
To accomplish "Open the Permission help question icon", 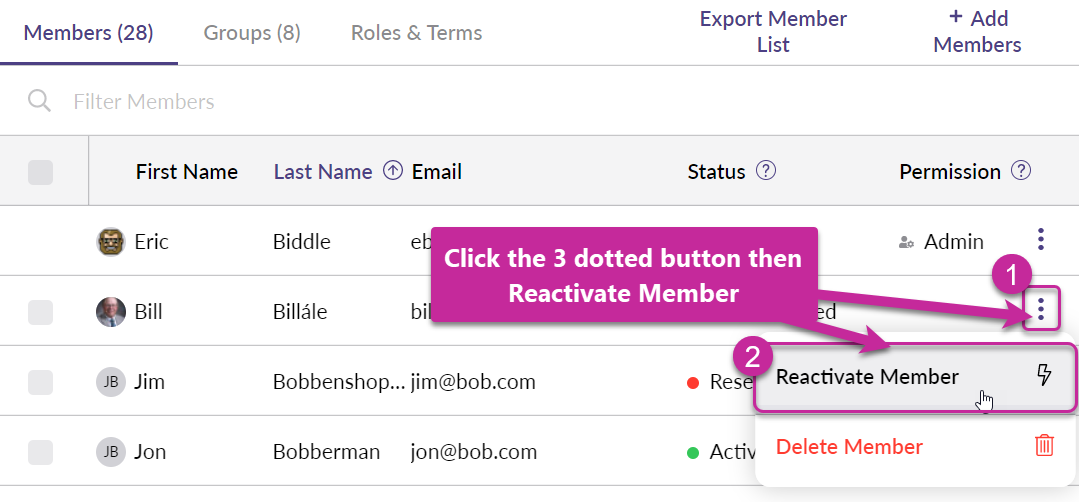I will click(1021, 170).
